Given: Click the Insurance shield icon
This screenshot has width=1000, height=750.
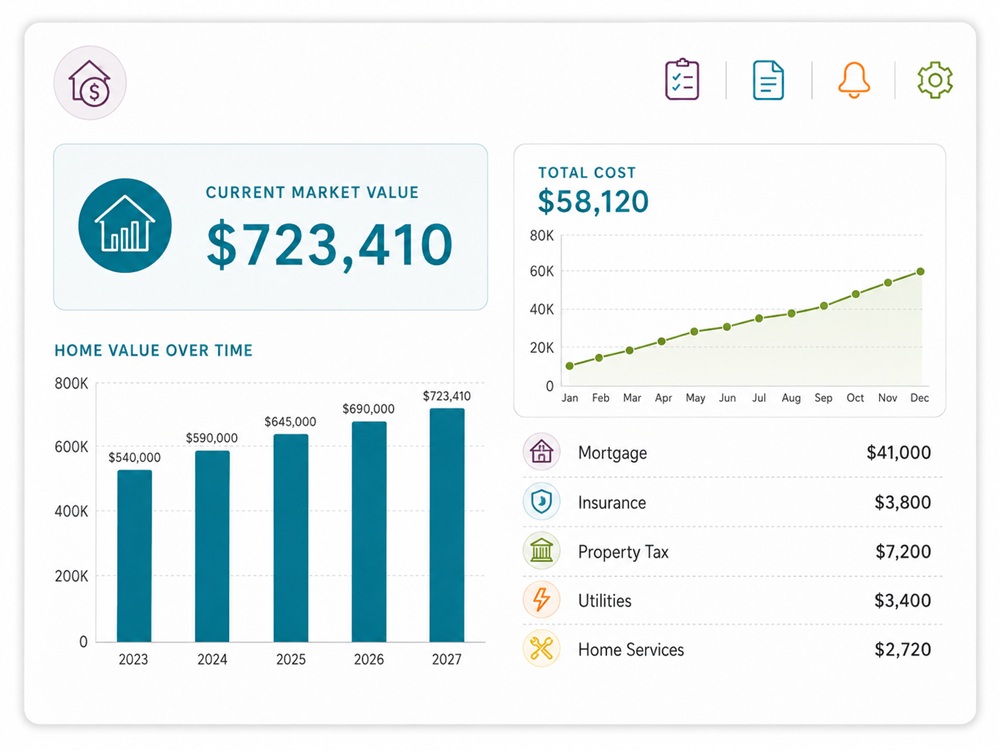Looking at the screenshot, I should [541, 501].
